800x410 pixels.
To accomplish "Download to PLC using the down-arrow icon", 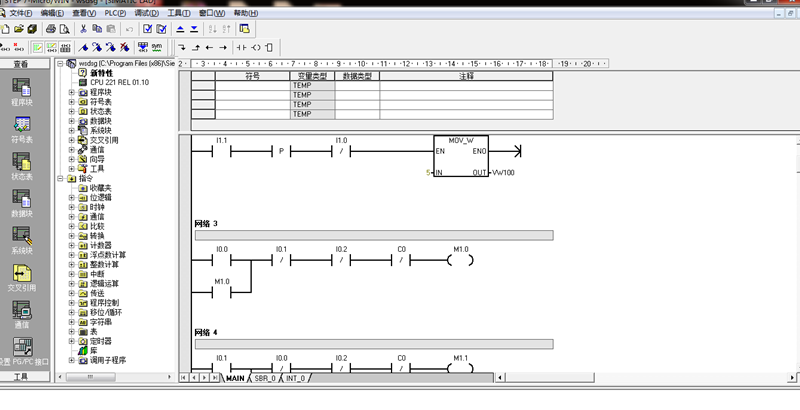I will coord(194,29).
